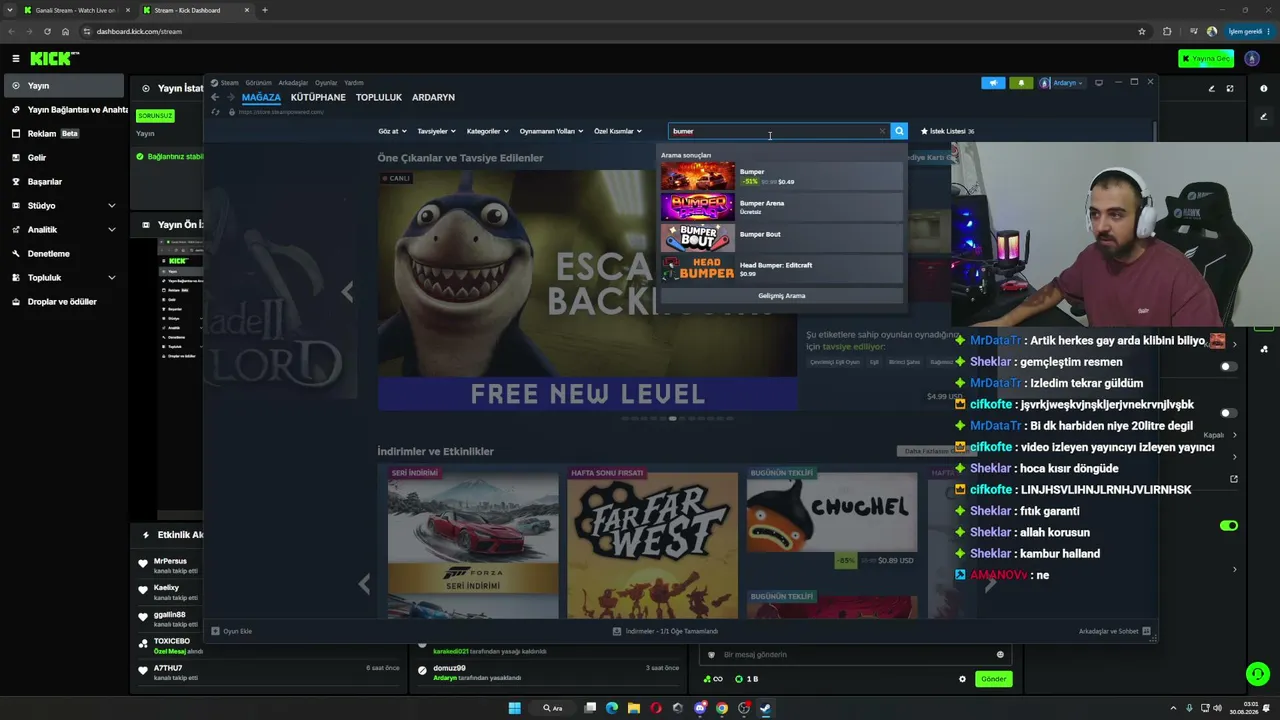Screen dimensions: 1280x720
Task: Select the Bumper Bout search result
Action: 781,238
